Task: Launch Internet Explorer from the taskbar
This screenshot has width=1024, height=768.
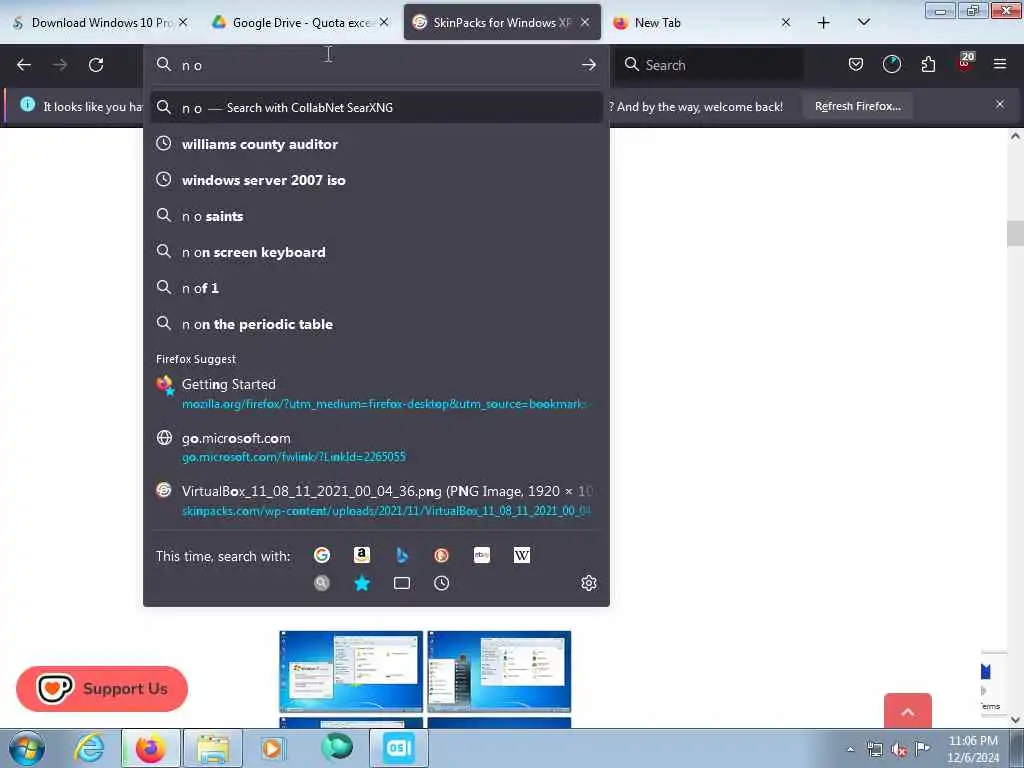Action: [89, 748]
